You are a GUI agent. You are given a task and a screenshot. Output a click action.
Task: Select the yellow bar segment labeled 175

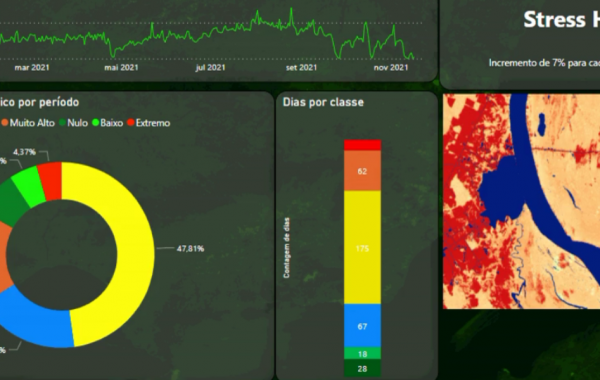pyautogui.click(x=362, y=248)
